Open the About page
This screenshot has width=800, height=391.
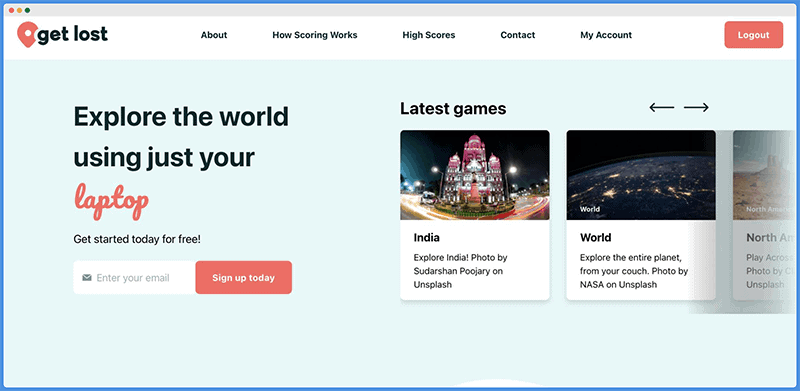[214, 35]
